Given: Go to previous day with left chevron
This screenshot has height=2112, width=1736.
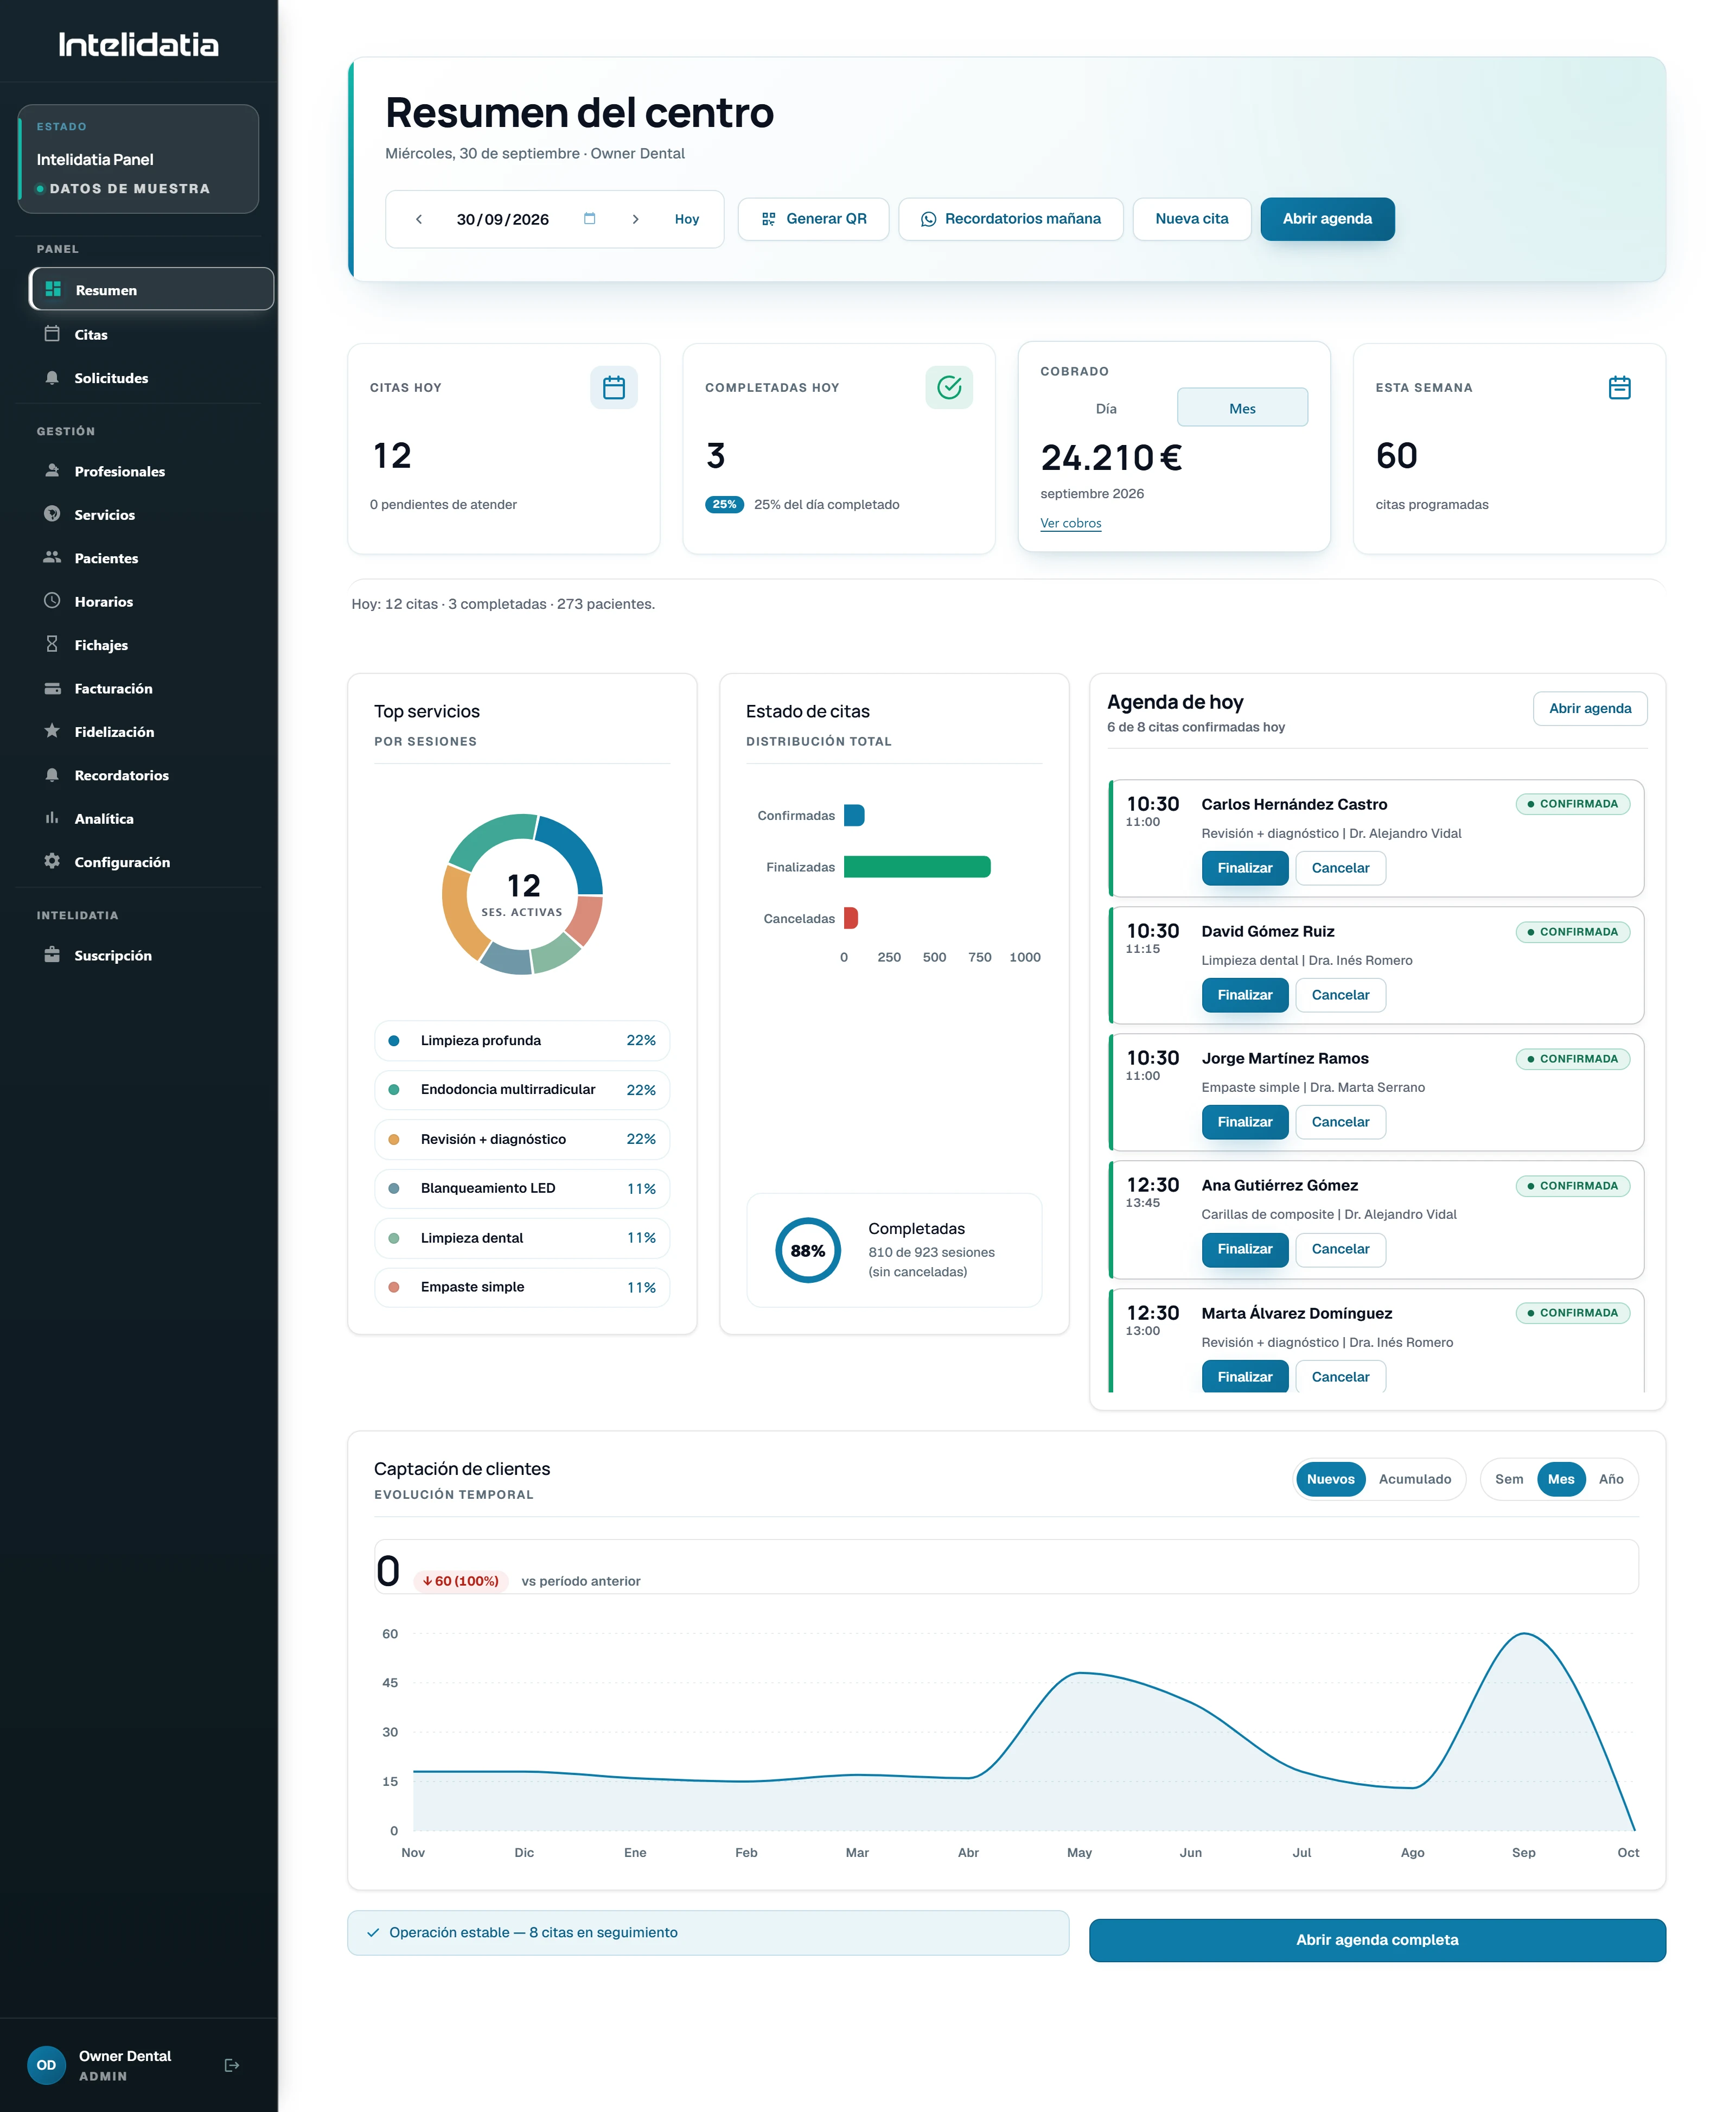Looking at the screenshot, I should point(419,219).
